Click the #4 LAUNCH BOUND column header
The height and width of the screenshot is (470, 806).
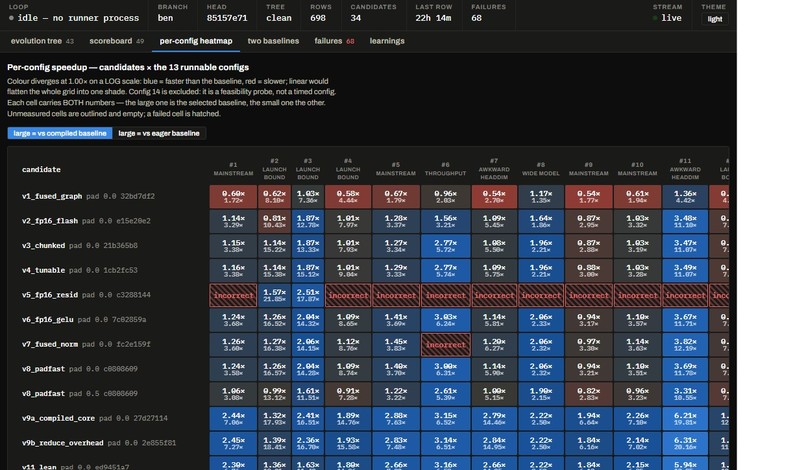[x=347, y=169]
